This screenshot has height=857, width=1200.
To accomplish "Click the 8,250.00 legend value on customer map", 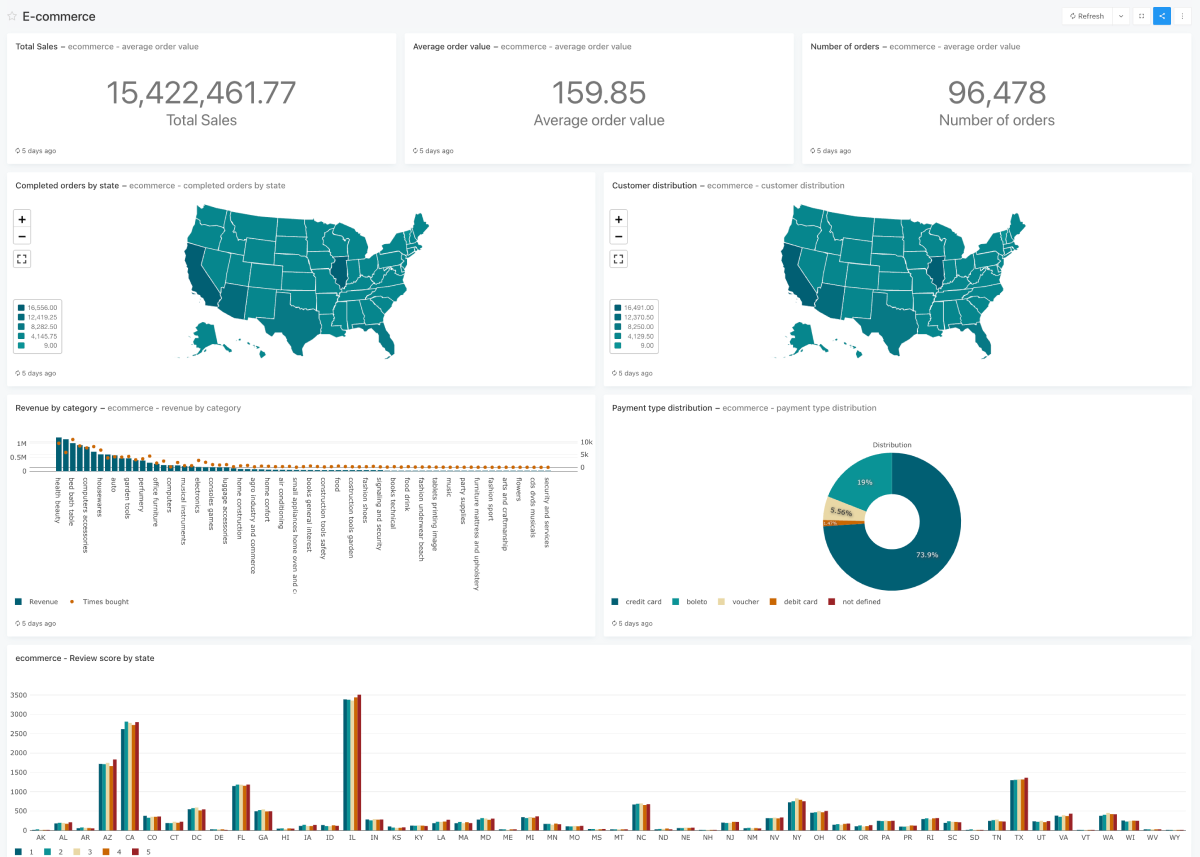I will [x=640, y=326].
